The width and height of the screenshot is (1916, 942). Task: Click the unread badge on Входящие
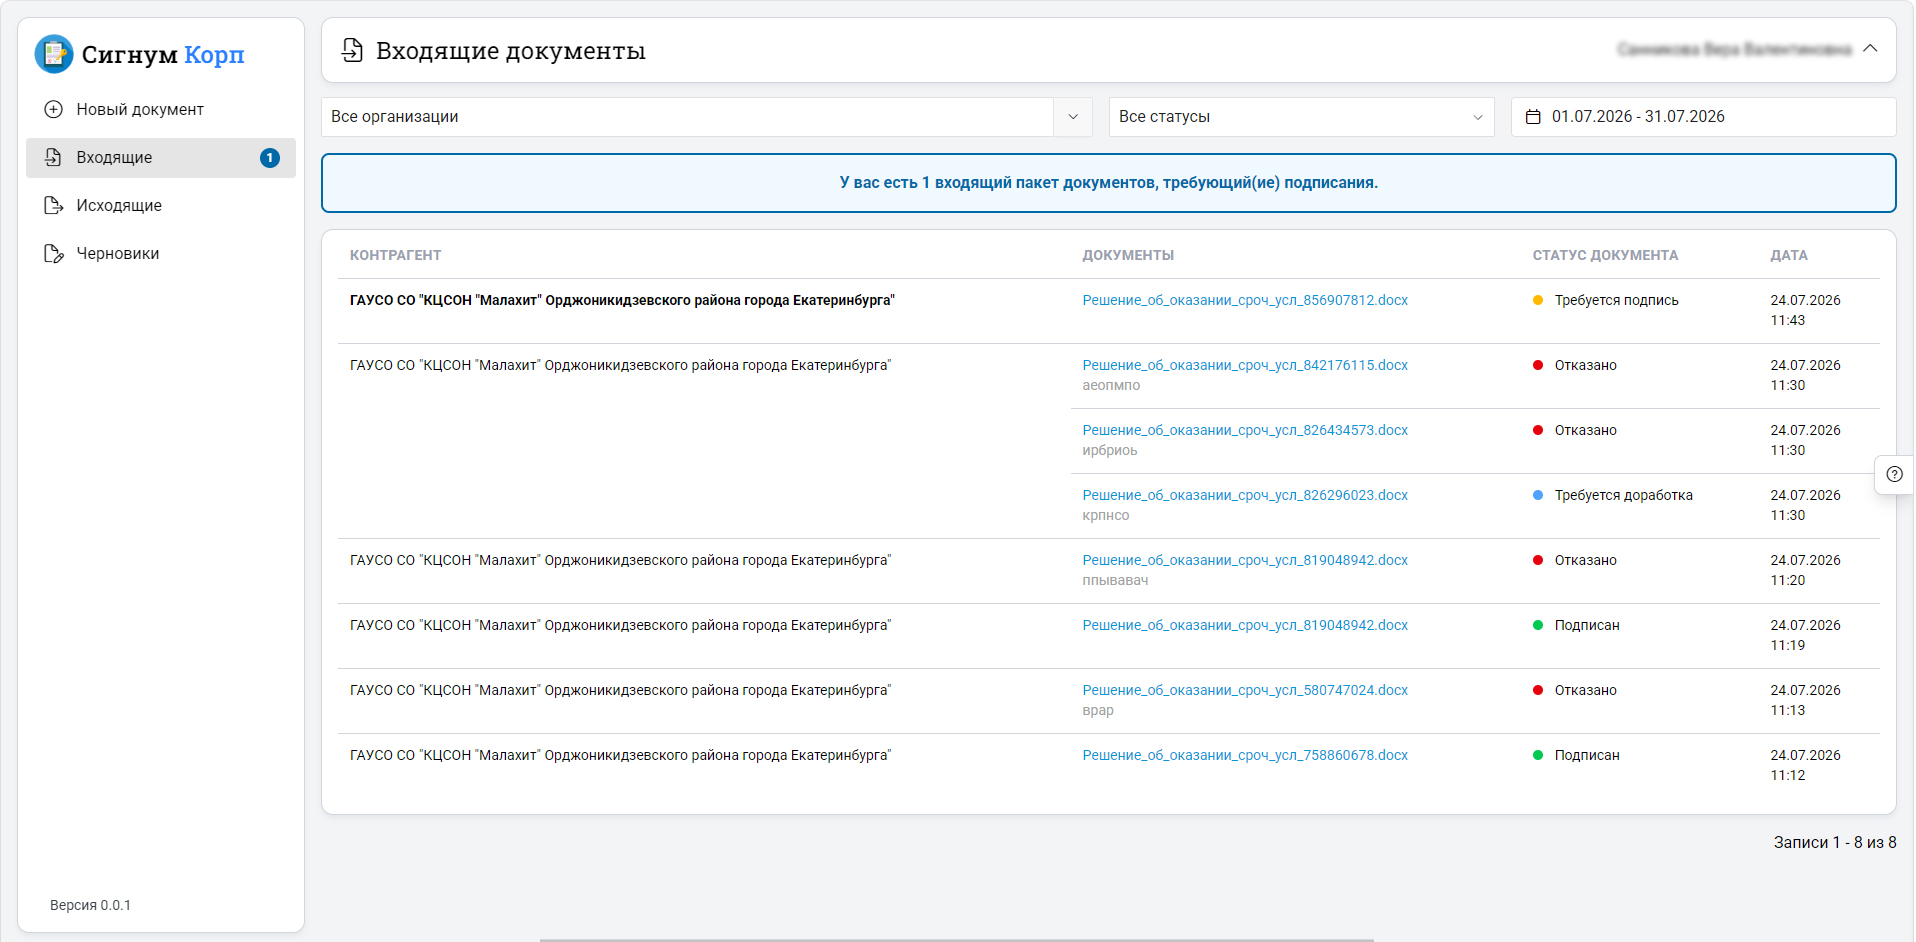[x=270, y=158]
